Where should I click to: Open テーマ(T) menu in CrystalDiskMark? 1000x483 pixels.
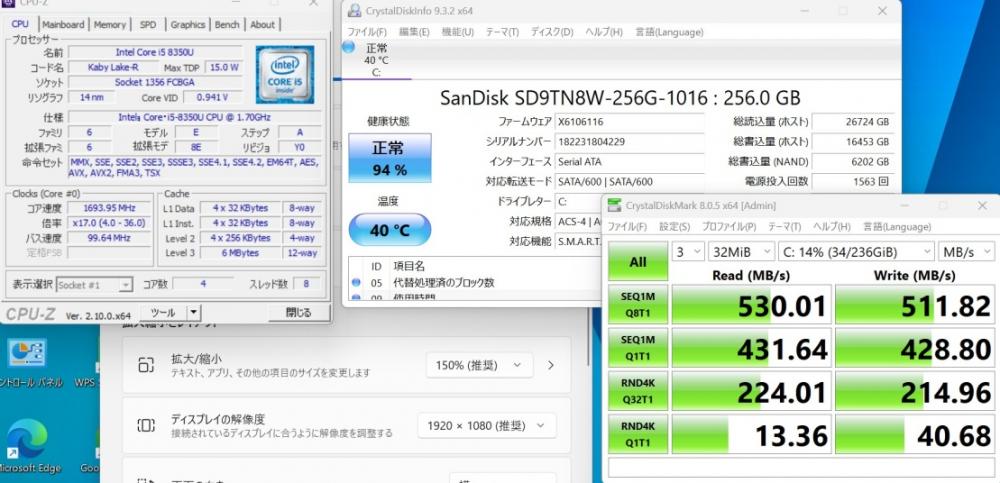784,227
